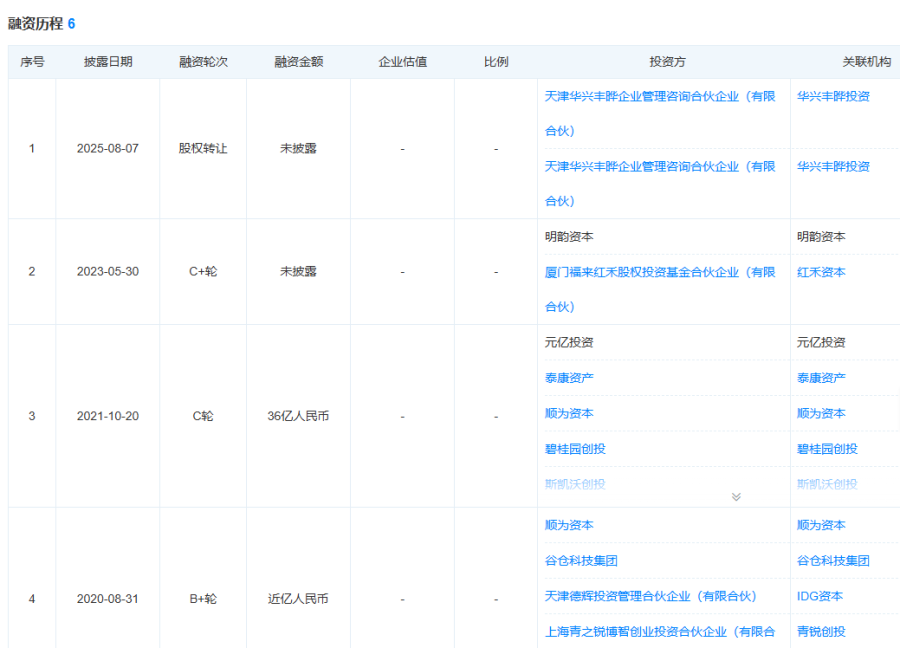The width and height of the screenshot is (900, 648).
Task: Open 顺为资本 related institution in the B+轮 row
Action: click(821, 525)
